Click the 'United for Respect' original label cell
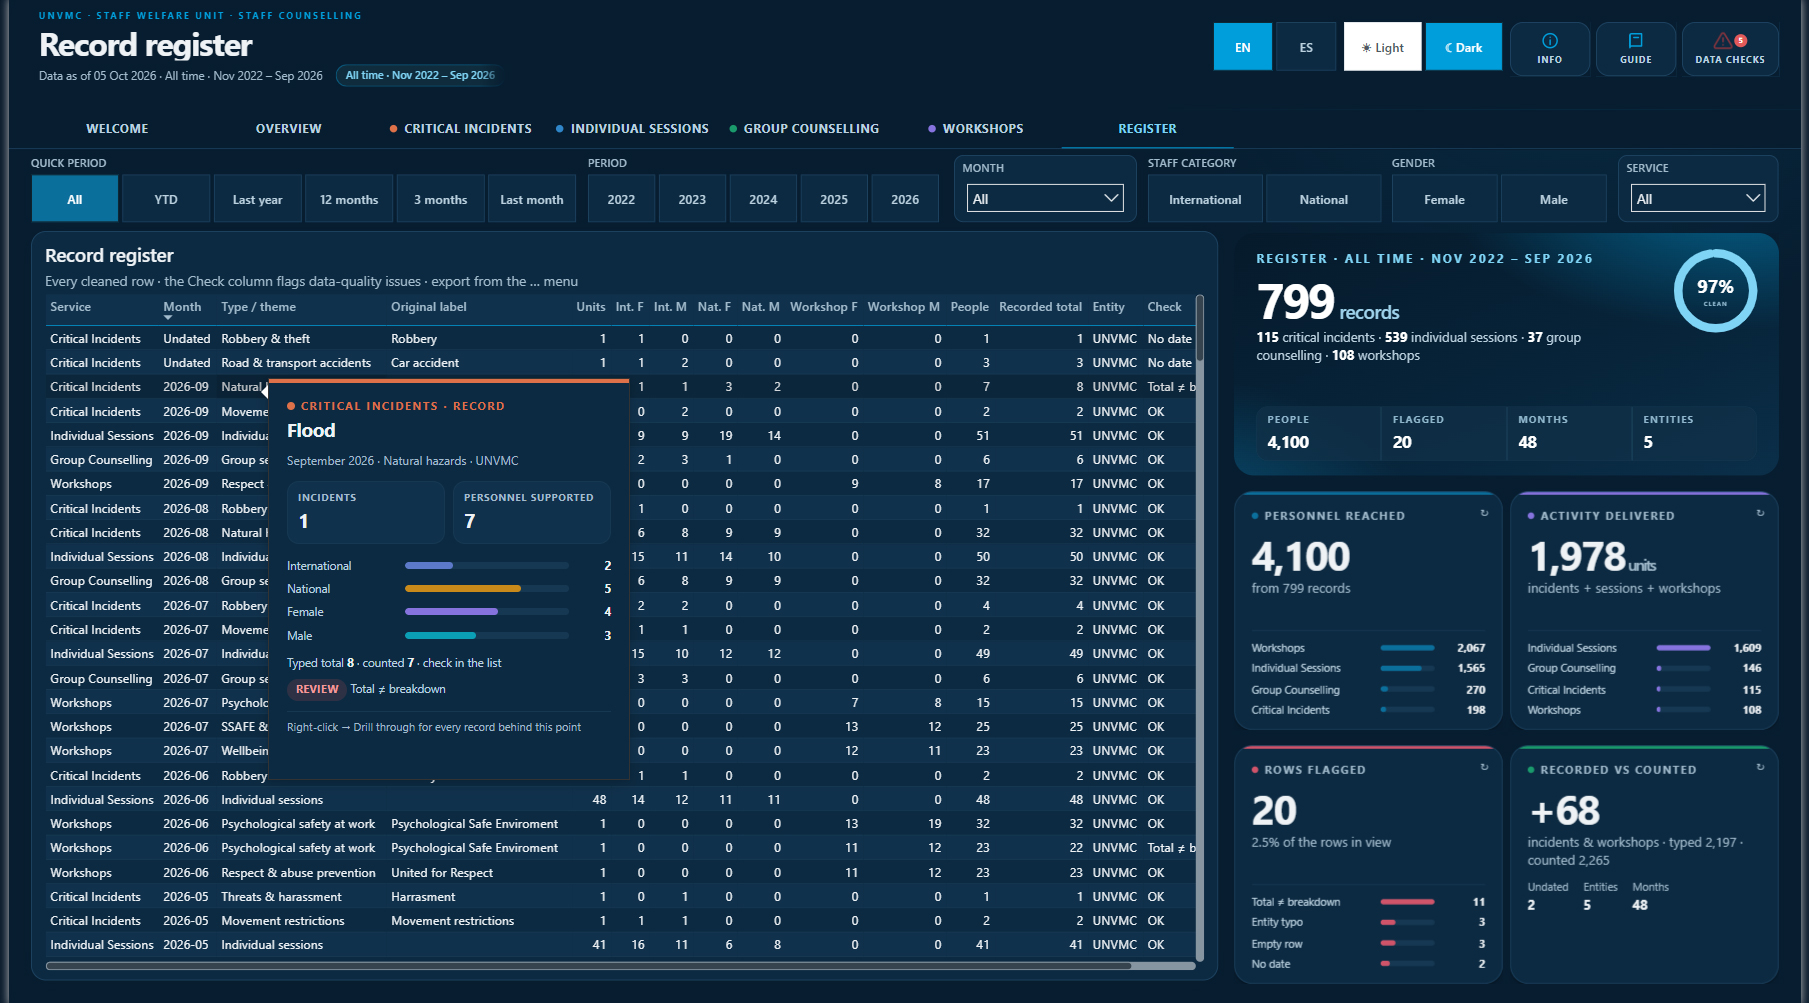 442,872
